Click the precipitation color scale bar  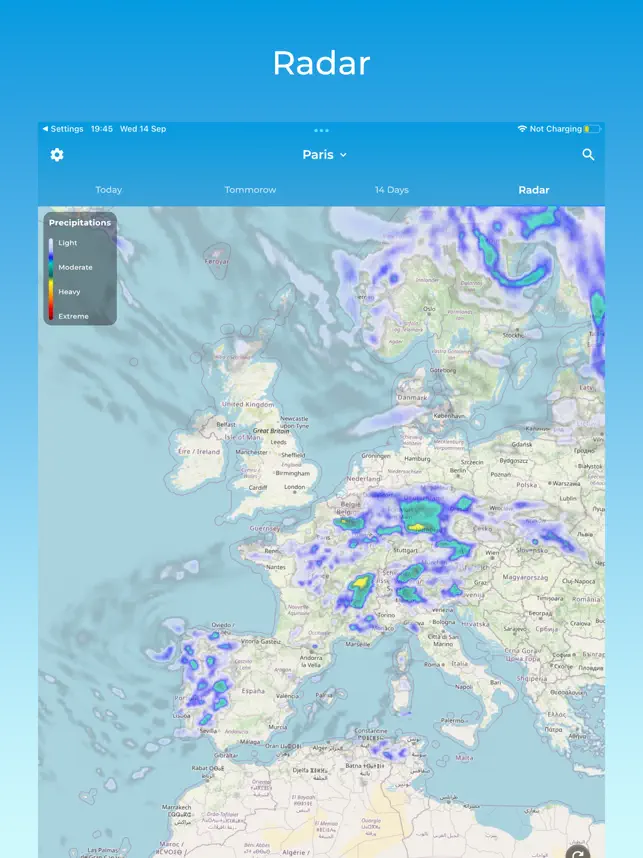coord(51,279)
